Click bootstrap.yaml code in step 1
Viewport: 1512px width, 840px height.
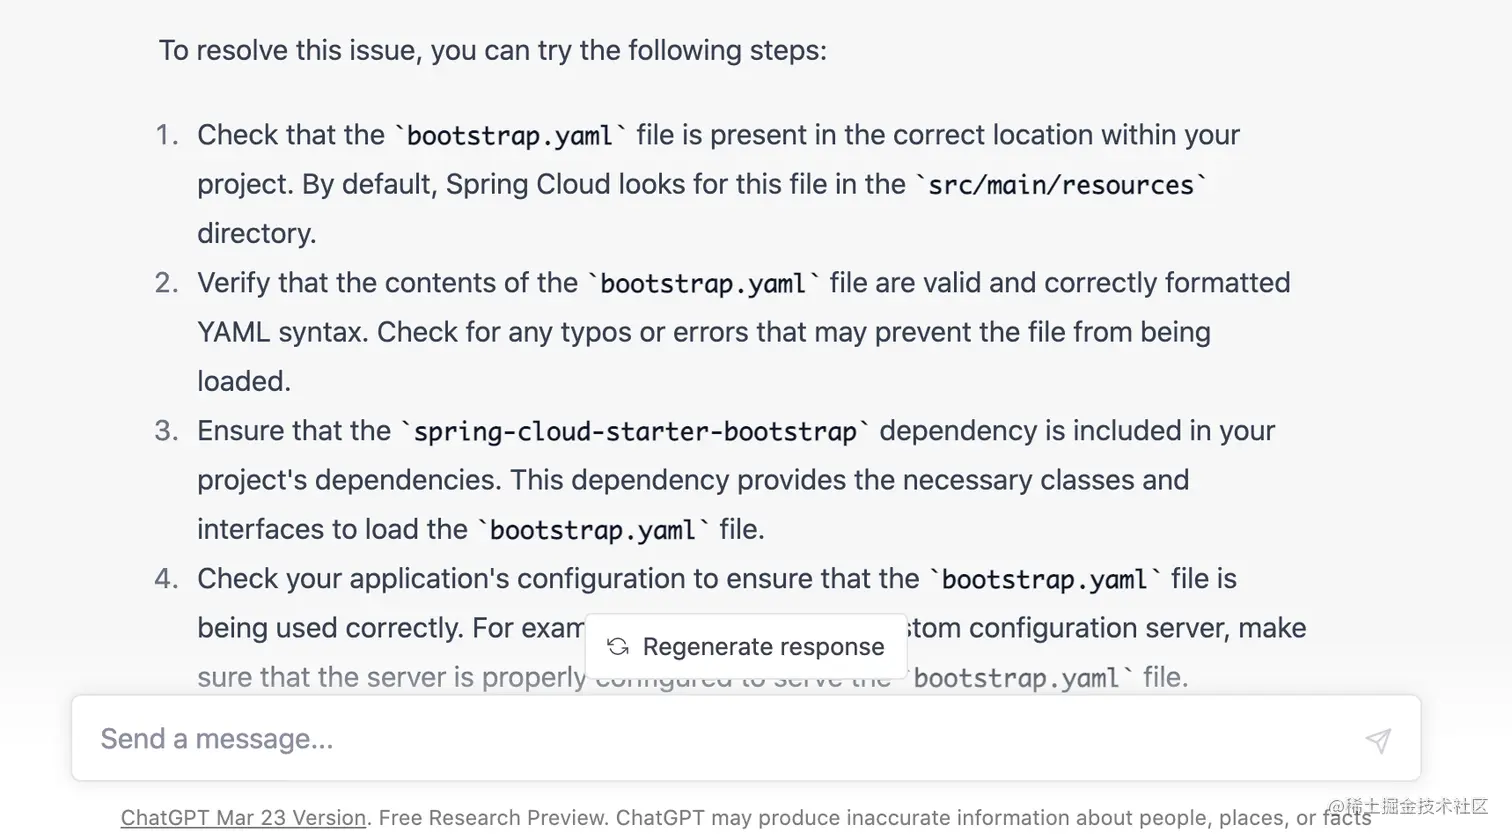[510, 135]
